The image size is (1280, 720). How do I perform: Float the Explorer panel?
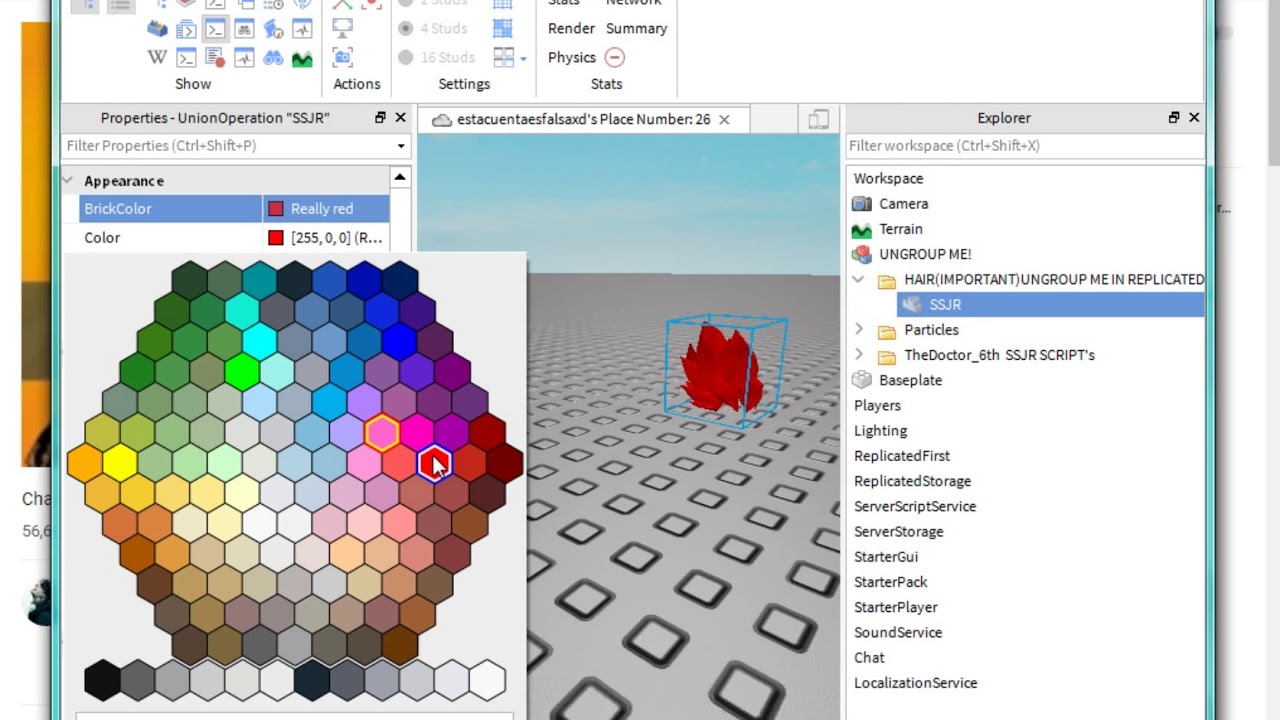click(x=1174, y=117)
